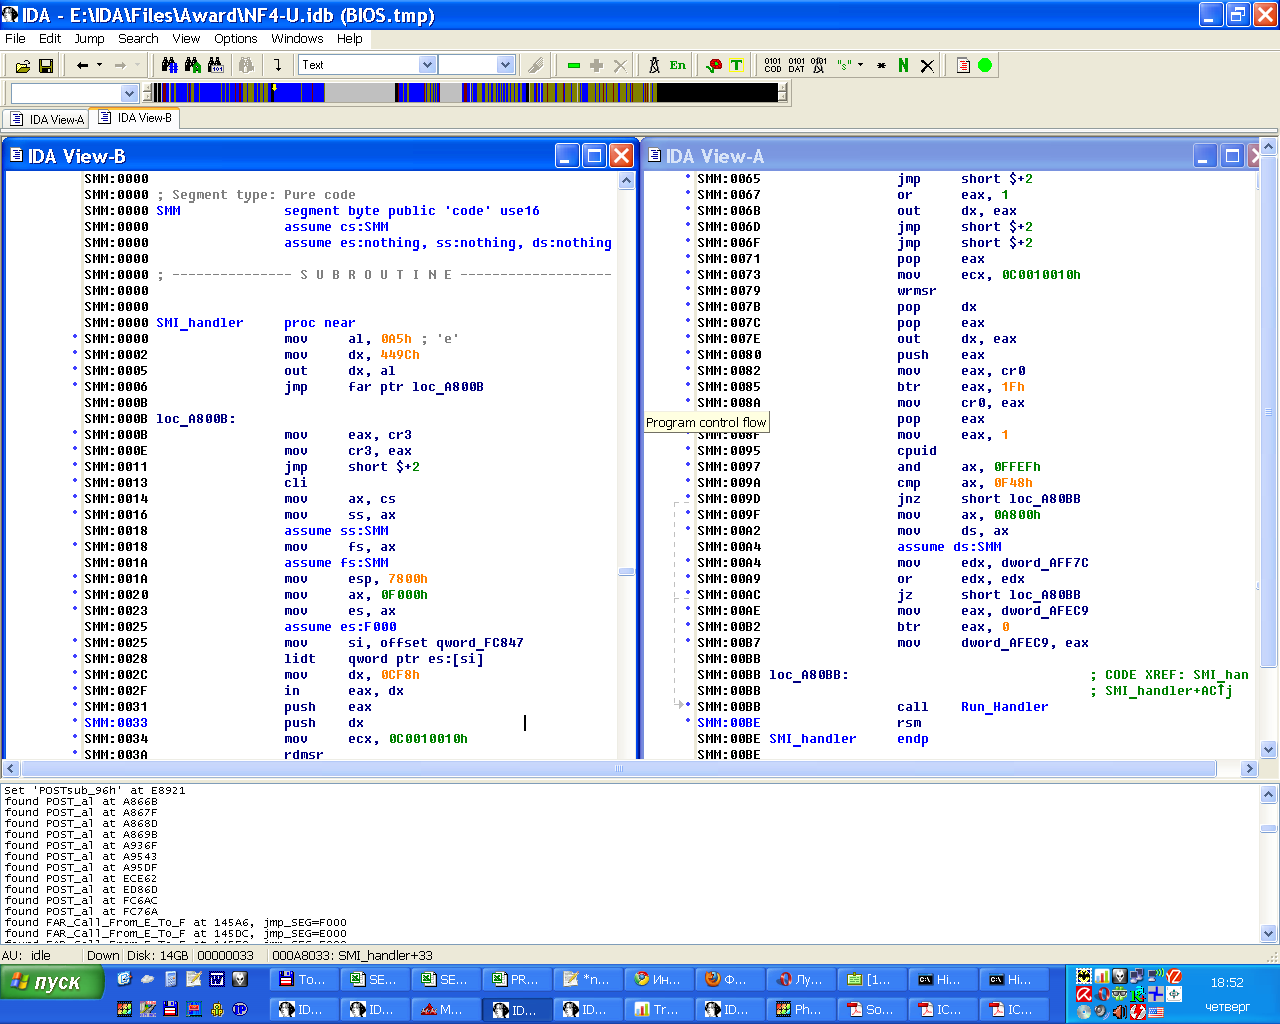Click the red flower toolbar icon
1280x1024 pixels.
click(713, 66)
